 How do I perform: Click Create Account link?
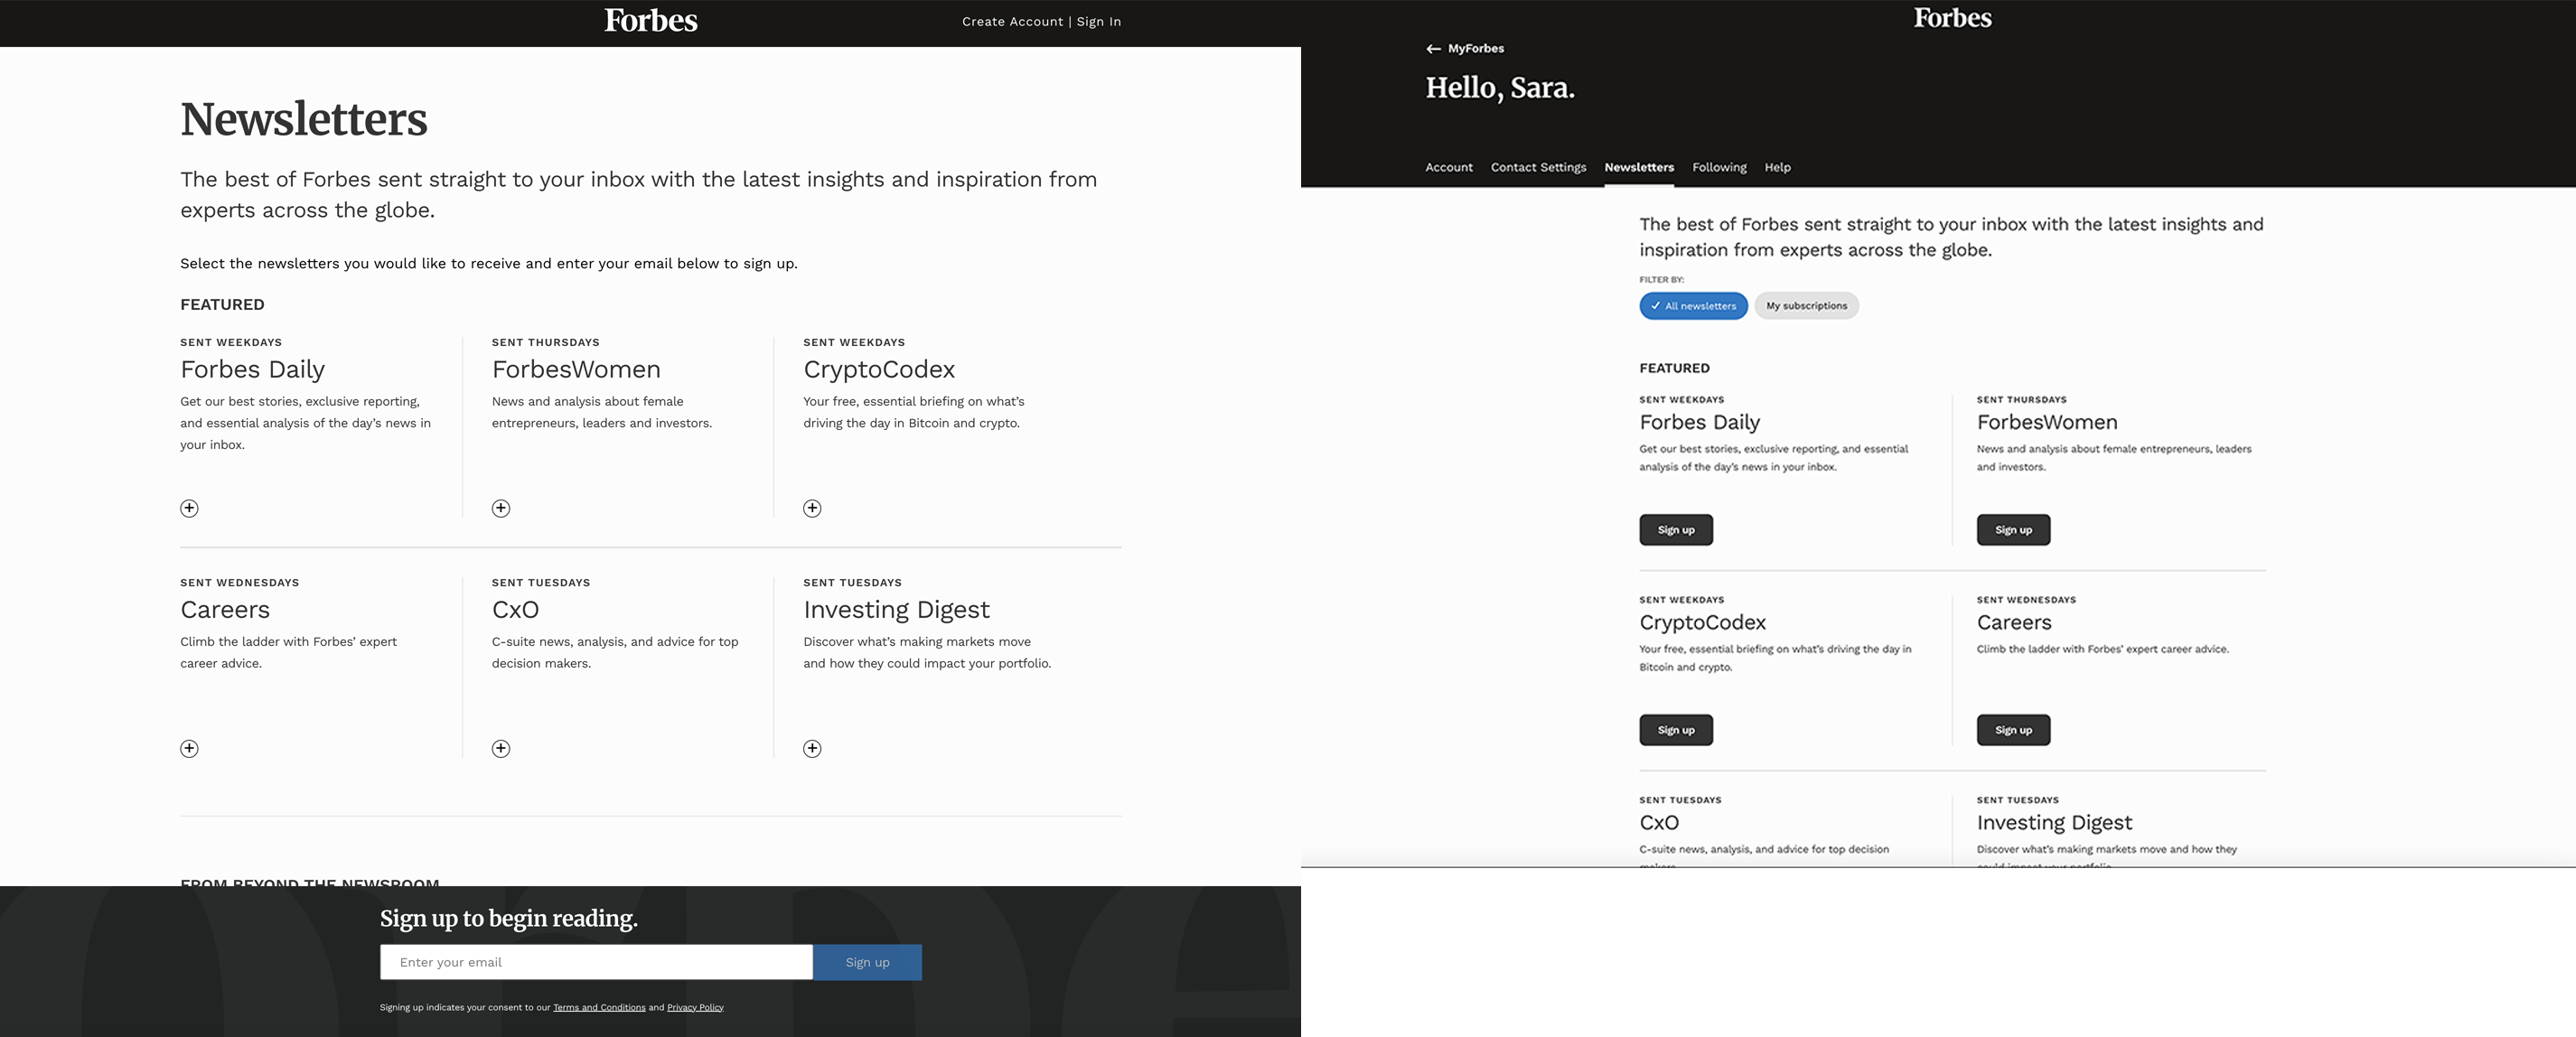(1012, 22)
